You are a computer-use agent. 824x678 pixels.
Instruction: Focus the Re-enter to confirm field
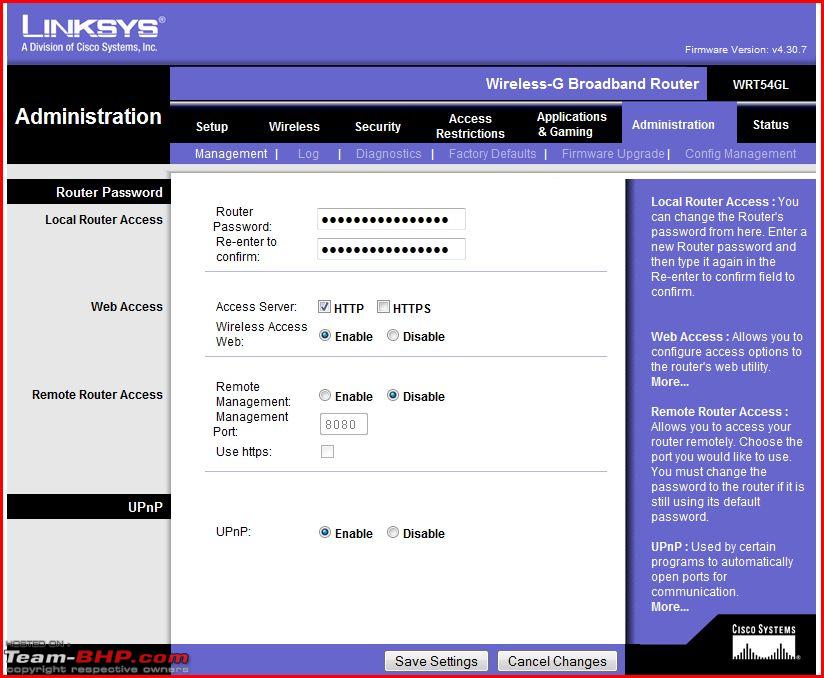[x=391, y=249]
